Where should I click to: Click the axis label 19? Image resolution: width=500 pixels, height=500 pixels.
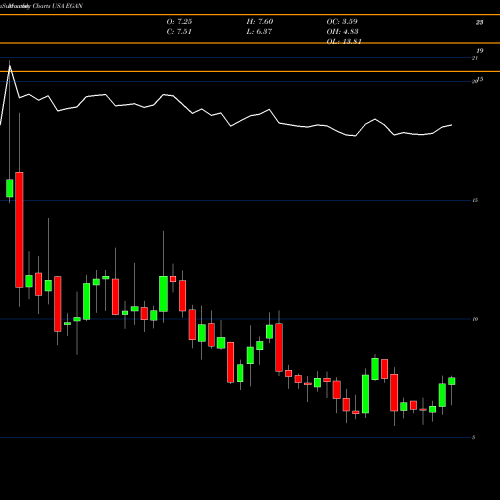click(x=479, y=51)
